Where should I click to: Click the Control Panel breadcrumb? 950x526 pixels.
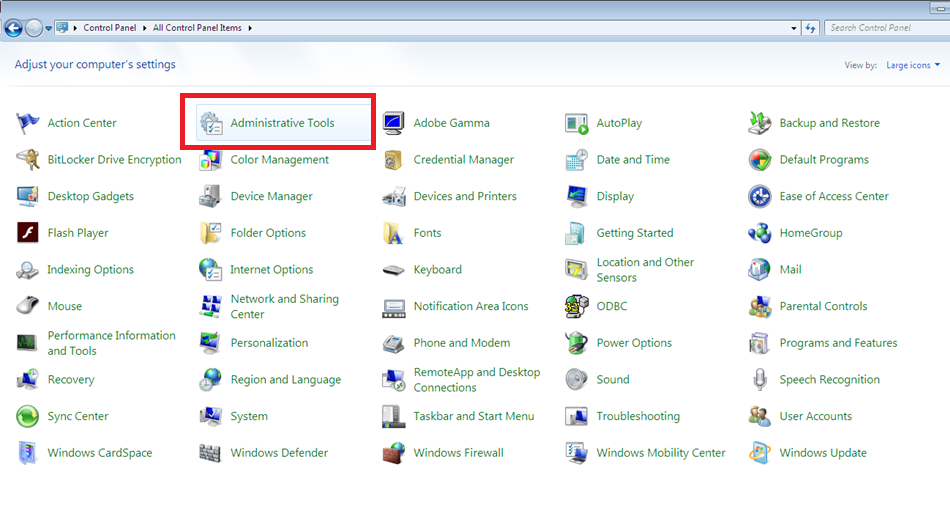point(110,28)
